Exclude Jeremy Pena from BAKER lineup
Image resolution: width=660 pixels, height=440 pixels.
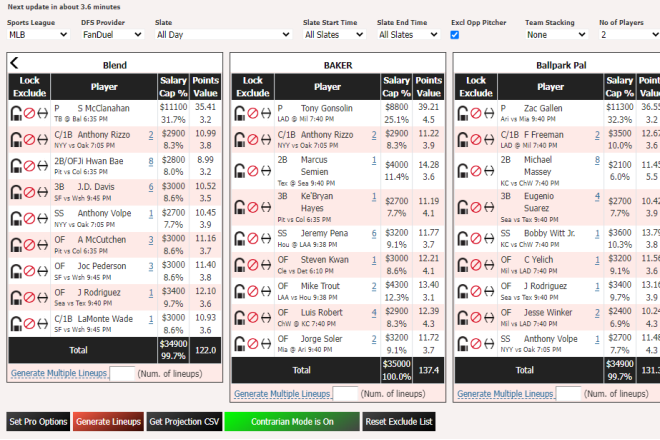click(x=253, y=239)
